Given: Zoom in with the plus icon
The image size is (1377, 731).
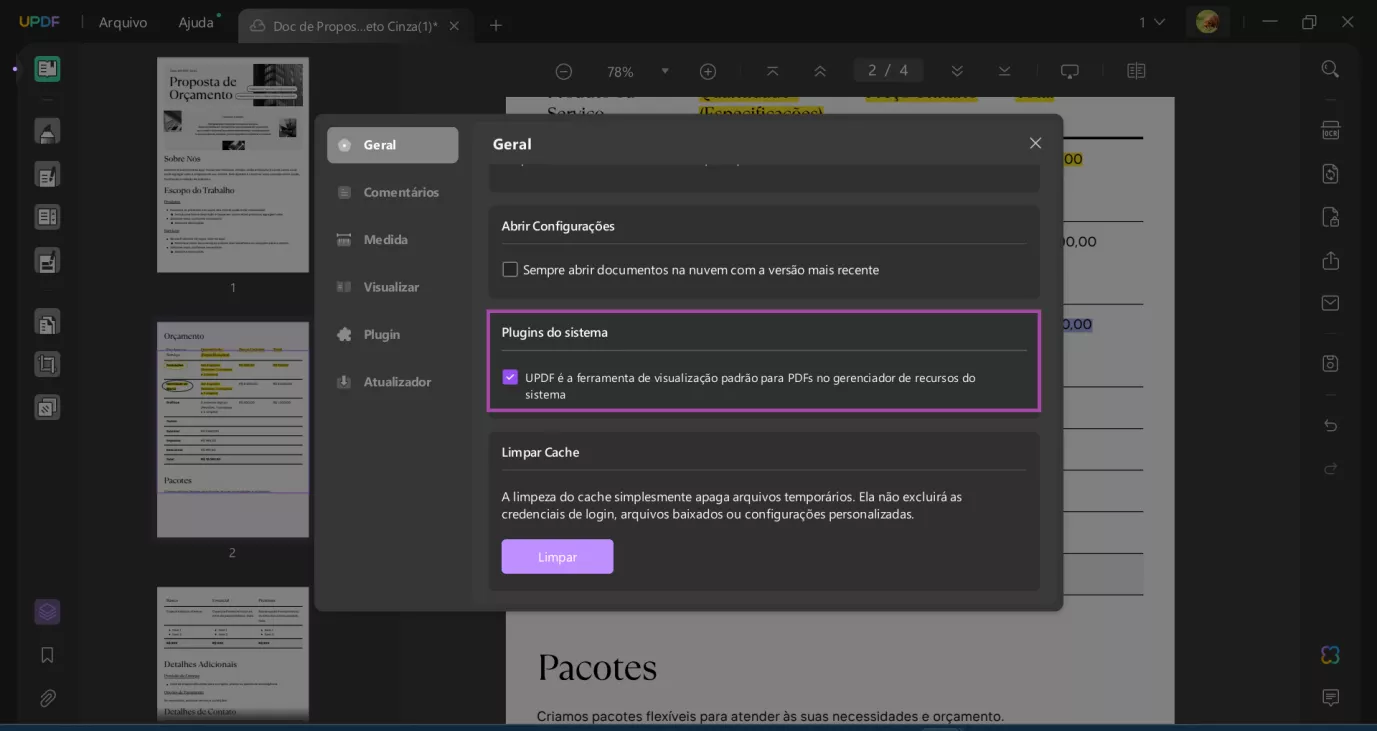Looking at the screenshot, I should [708, 71].
